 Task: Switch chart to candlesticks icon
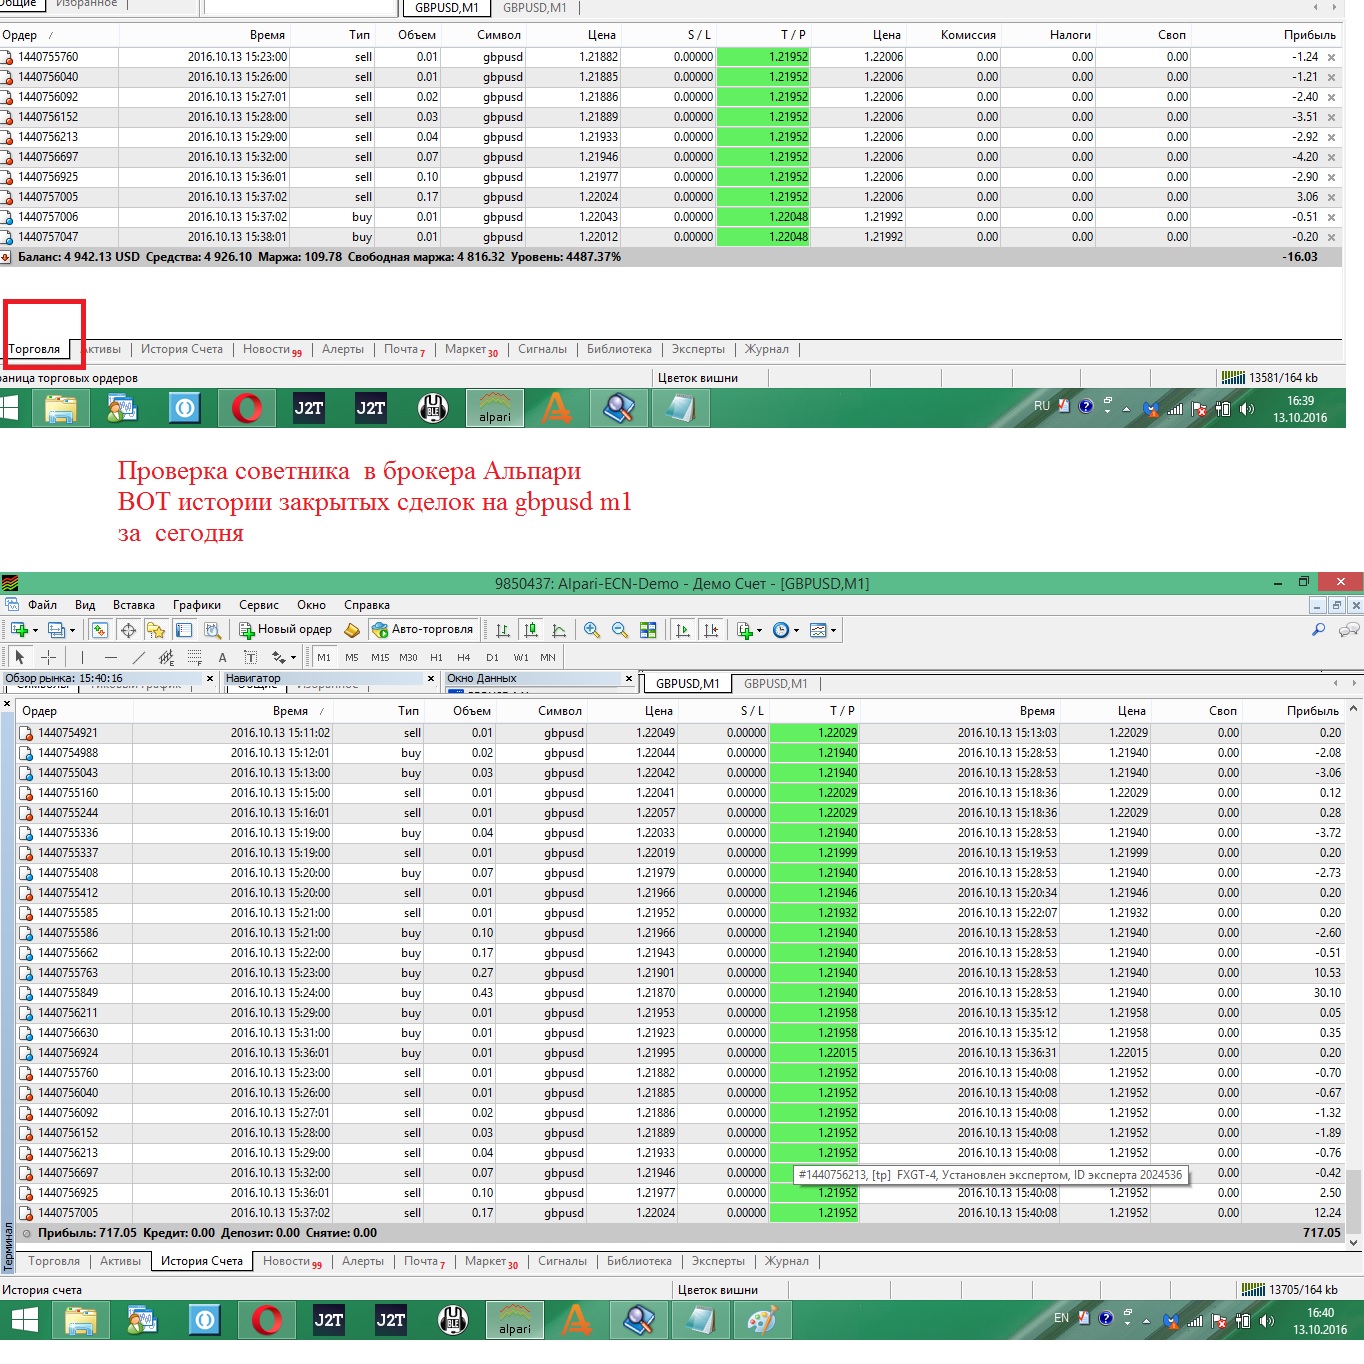(531, 630)
